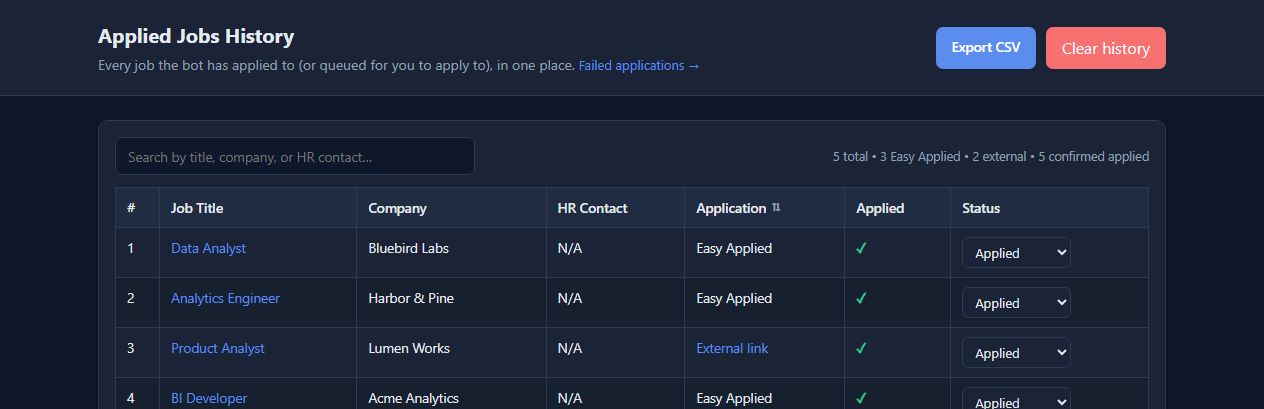
Task: Click the Application column header
Action: pos(765,208)
